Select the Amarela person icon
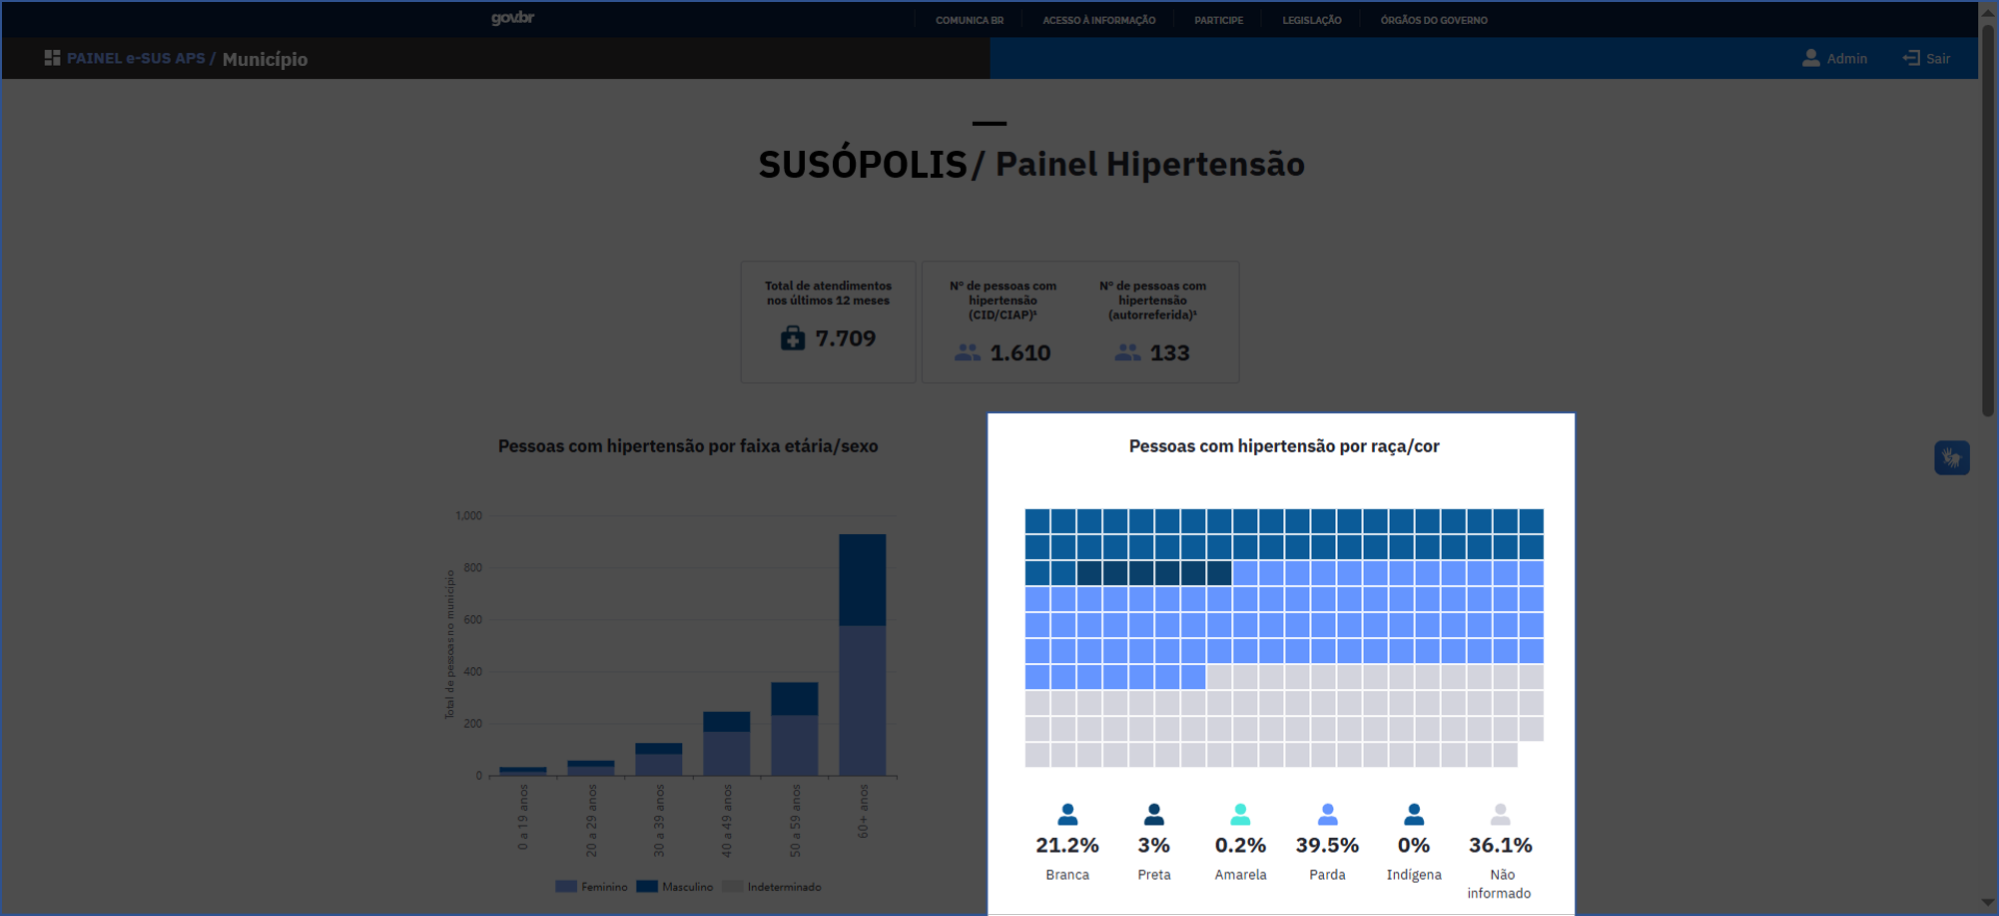This screenshot has width=1999, height=916. 1240,814
